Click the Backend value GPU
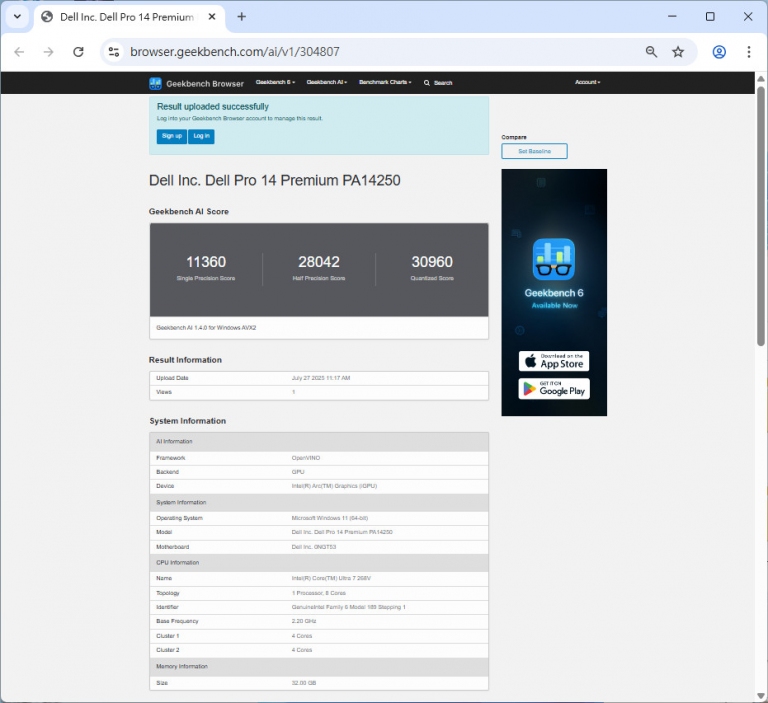768x703 pixels. tap(298, 472)
